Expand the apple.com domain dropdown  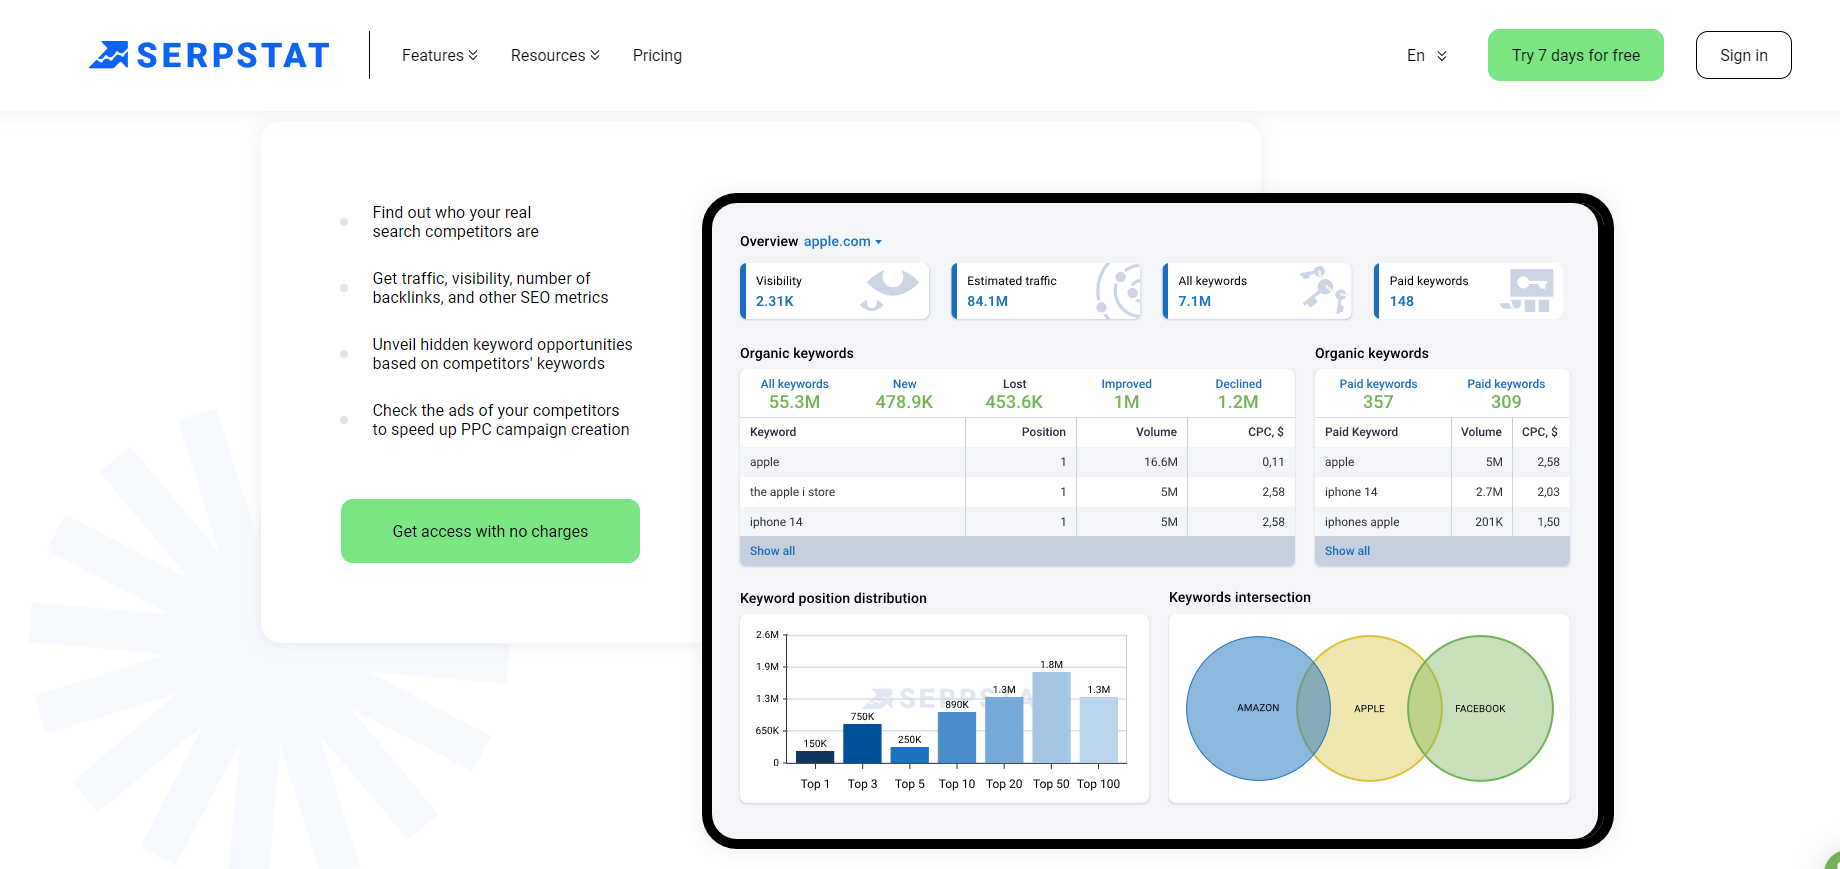[x=843, y=241]
